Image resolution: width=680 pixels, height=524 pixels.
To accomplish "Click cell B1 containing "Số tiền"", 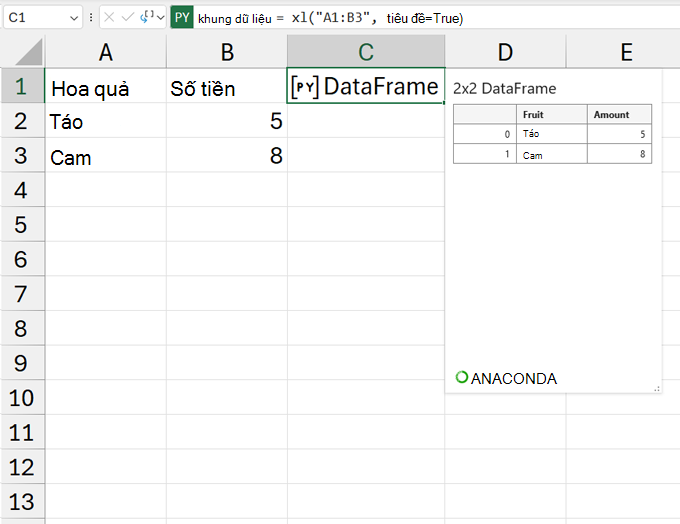I will (227, 86).
